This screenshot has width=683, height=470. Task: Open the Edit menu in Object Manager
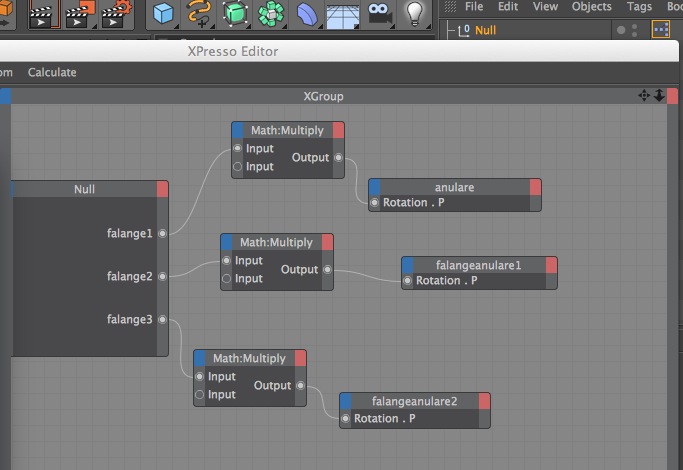pos(508,7)
